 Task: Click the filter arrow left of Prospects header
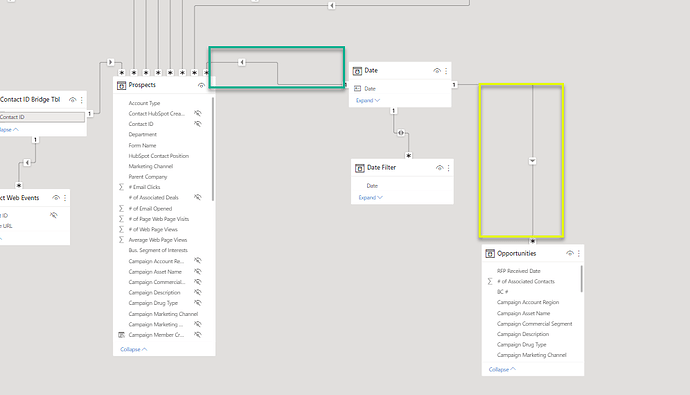tap(110, 62)
